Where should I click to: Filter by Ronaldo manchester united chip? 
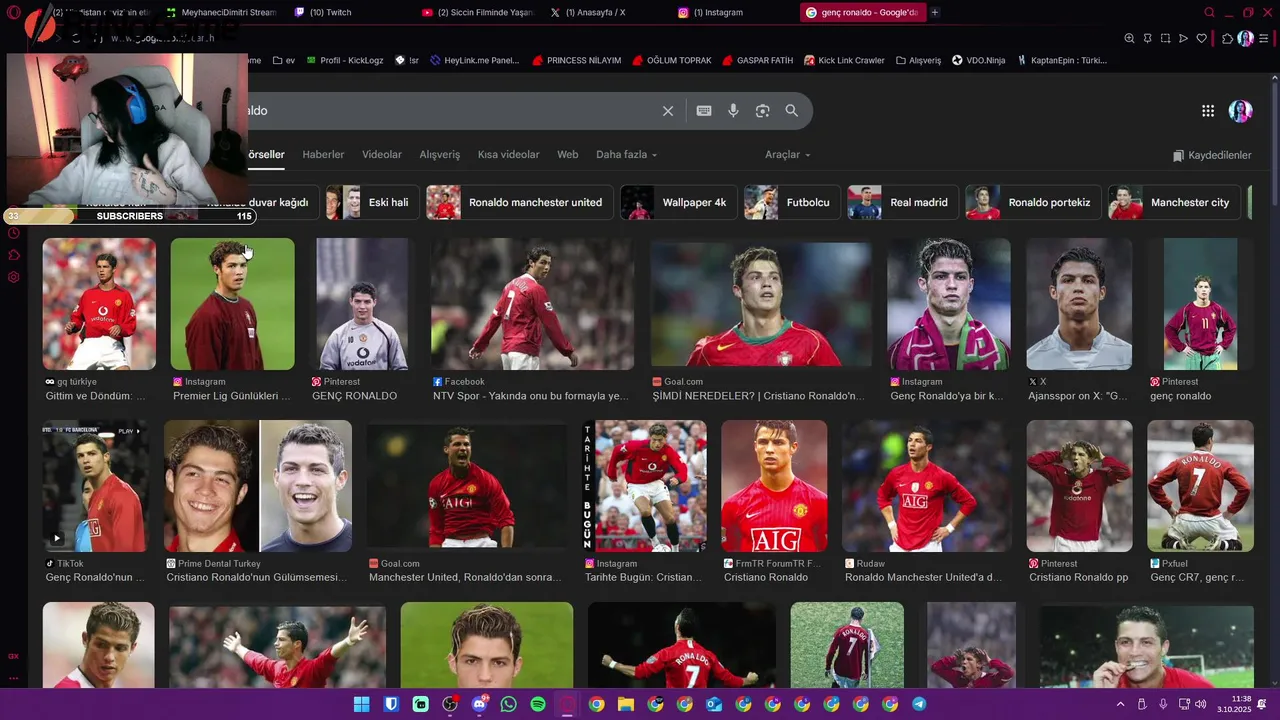tap(520, 202)
